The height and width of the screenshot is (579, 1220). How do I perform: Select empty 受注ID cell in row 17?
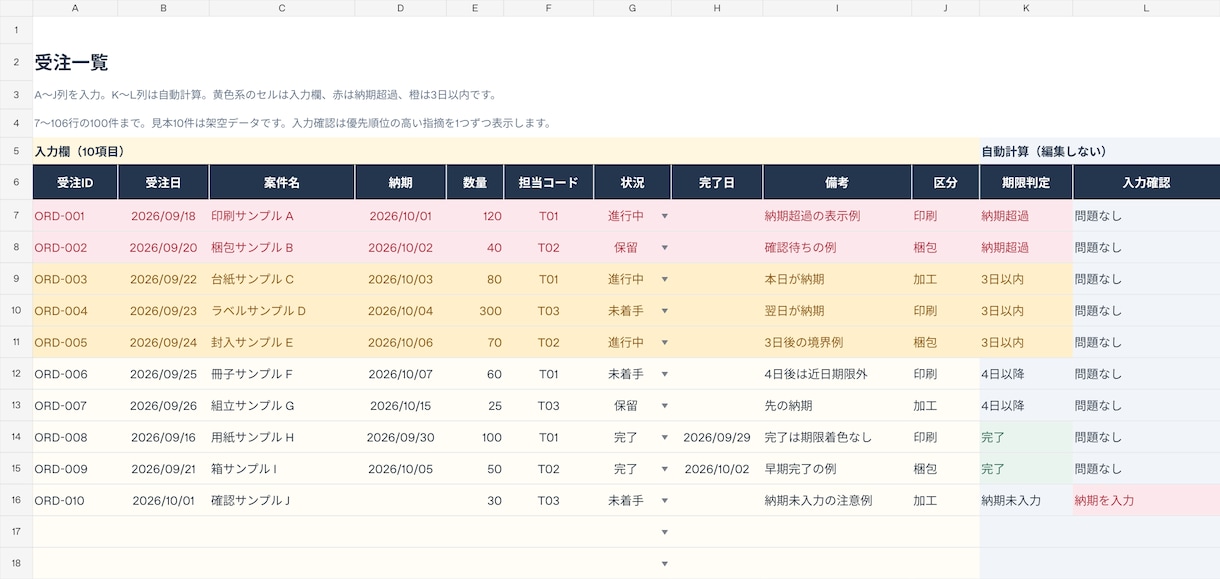75,532
